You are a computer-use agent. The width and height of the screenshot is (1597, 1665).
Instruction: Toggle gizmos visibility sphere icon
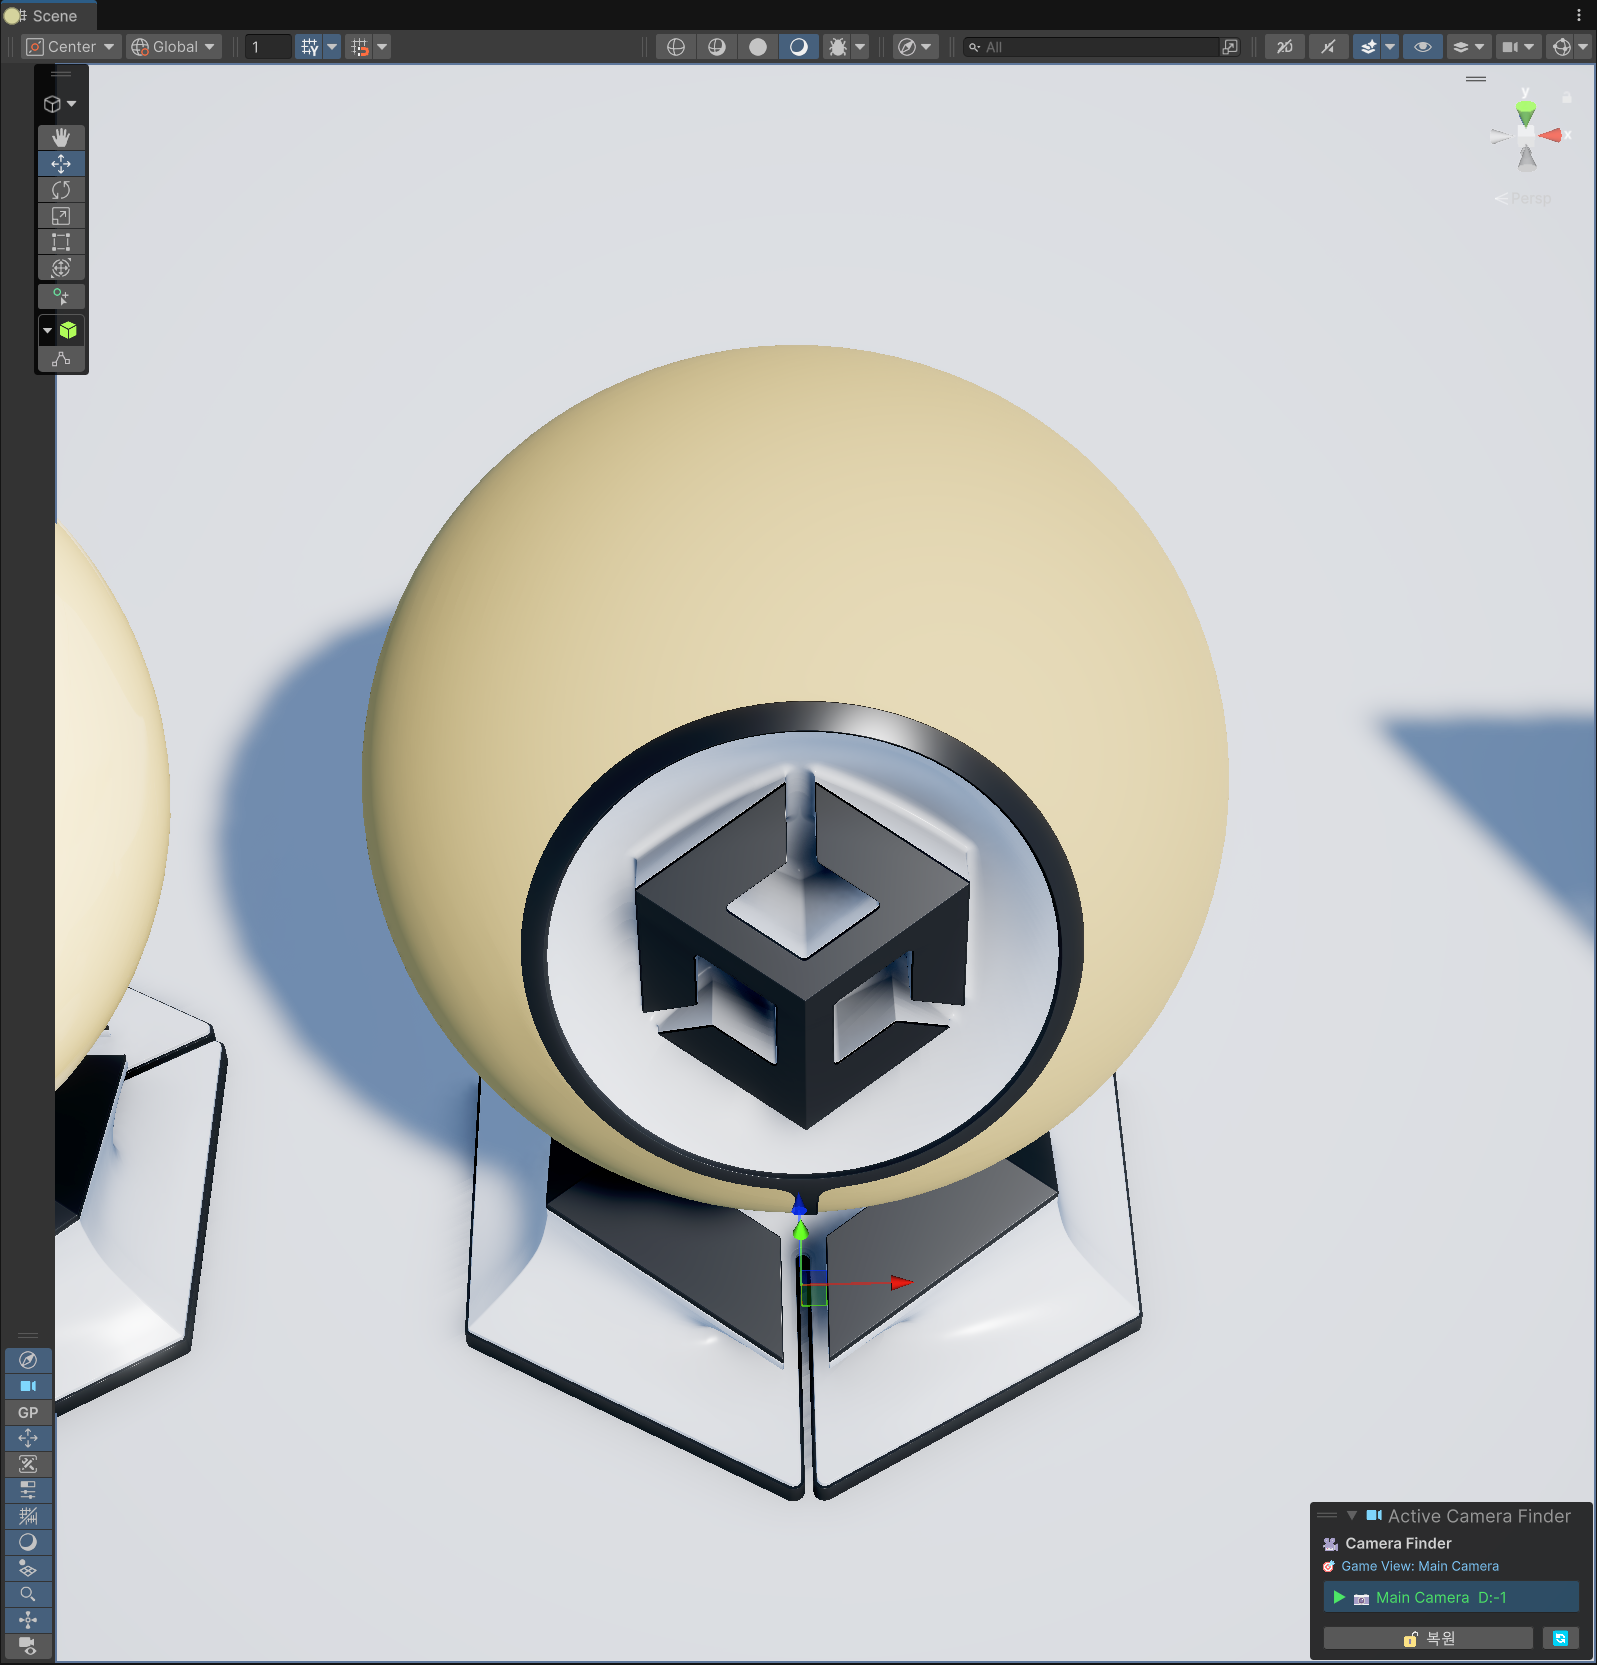pos(1561,47)
